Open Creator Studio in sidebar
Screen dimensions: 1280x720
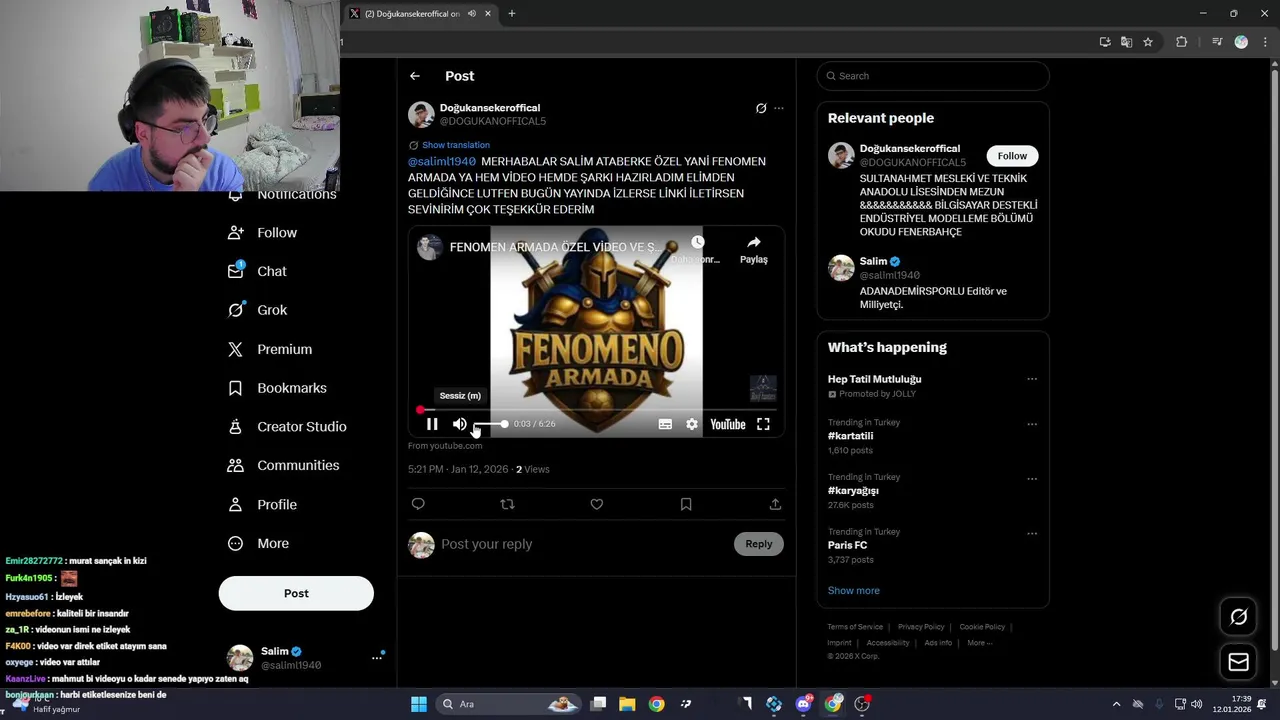pos(287,427)
